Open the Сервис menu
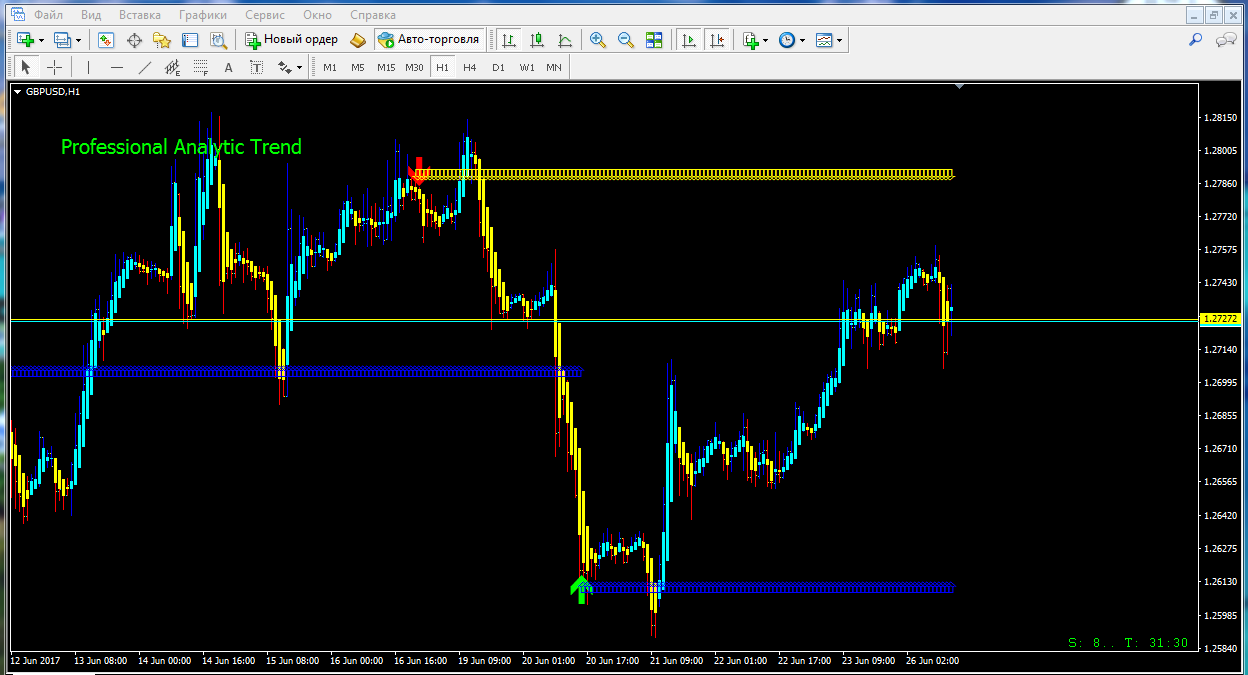 pos(263,15)
